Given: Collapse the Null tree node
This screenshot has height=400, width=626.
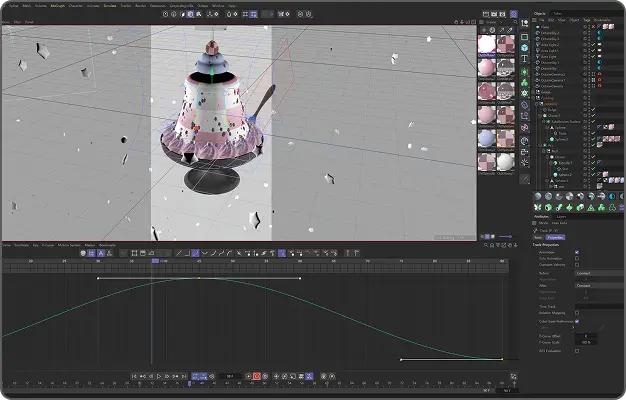Looking at the screenshot, I should point(544,151).
